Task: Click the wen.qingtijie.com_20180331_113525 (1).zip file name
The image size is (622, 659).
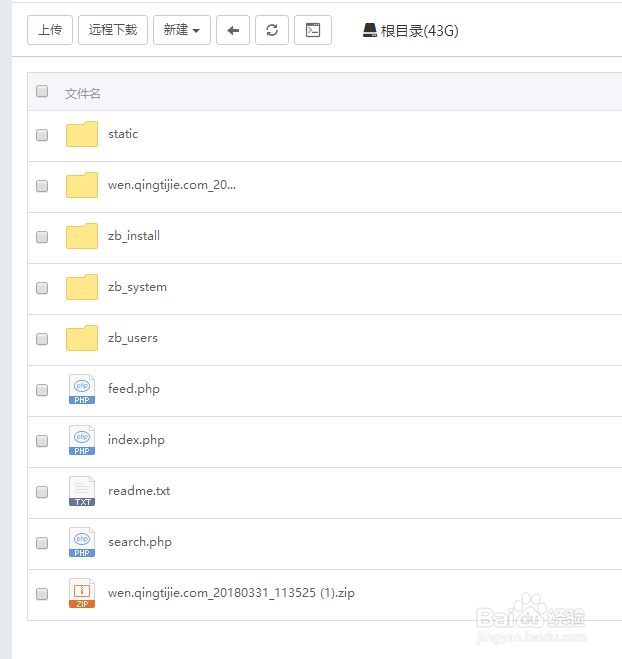Action: tap(231, 593)
